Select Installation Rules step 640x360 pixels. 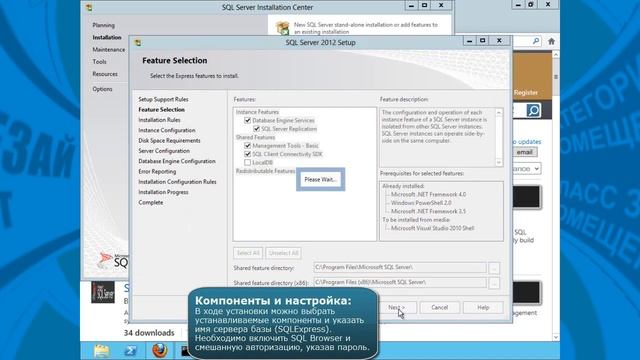click(x=159, y=120)
